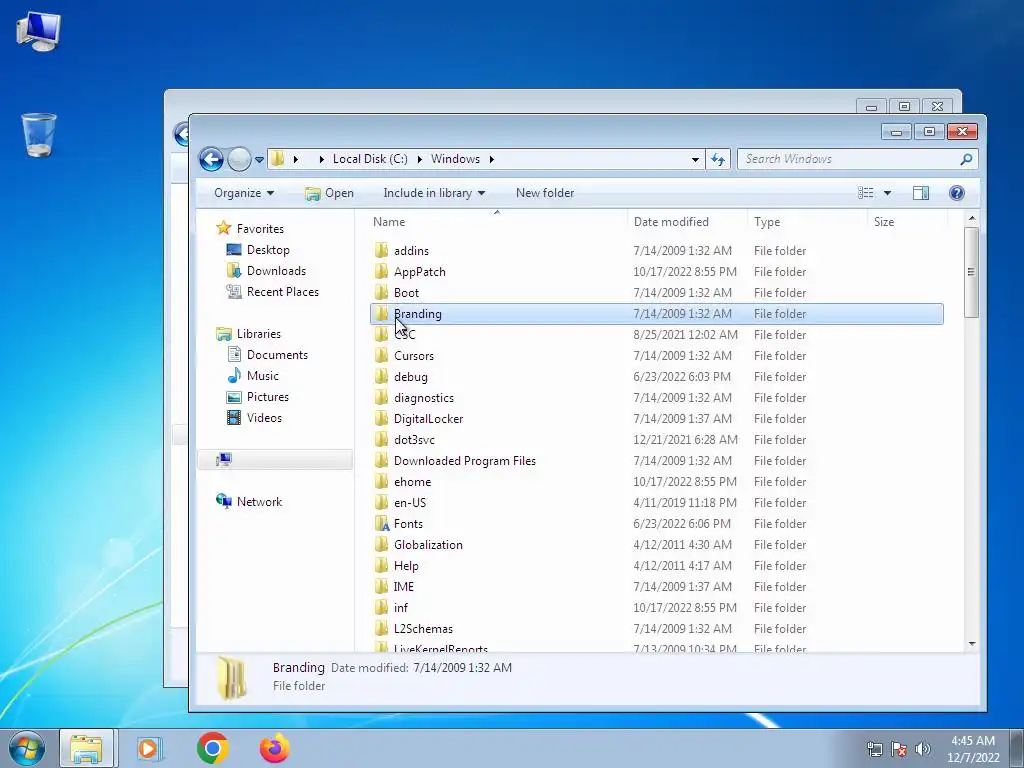The image size is (1024, 768).
Task: Open the Organize menu
Action: tap(244, 193)
